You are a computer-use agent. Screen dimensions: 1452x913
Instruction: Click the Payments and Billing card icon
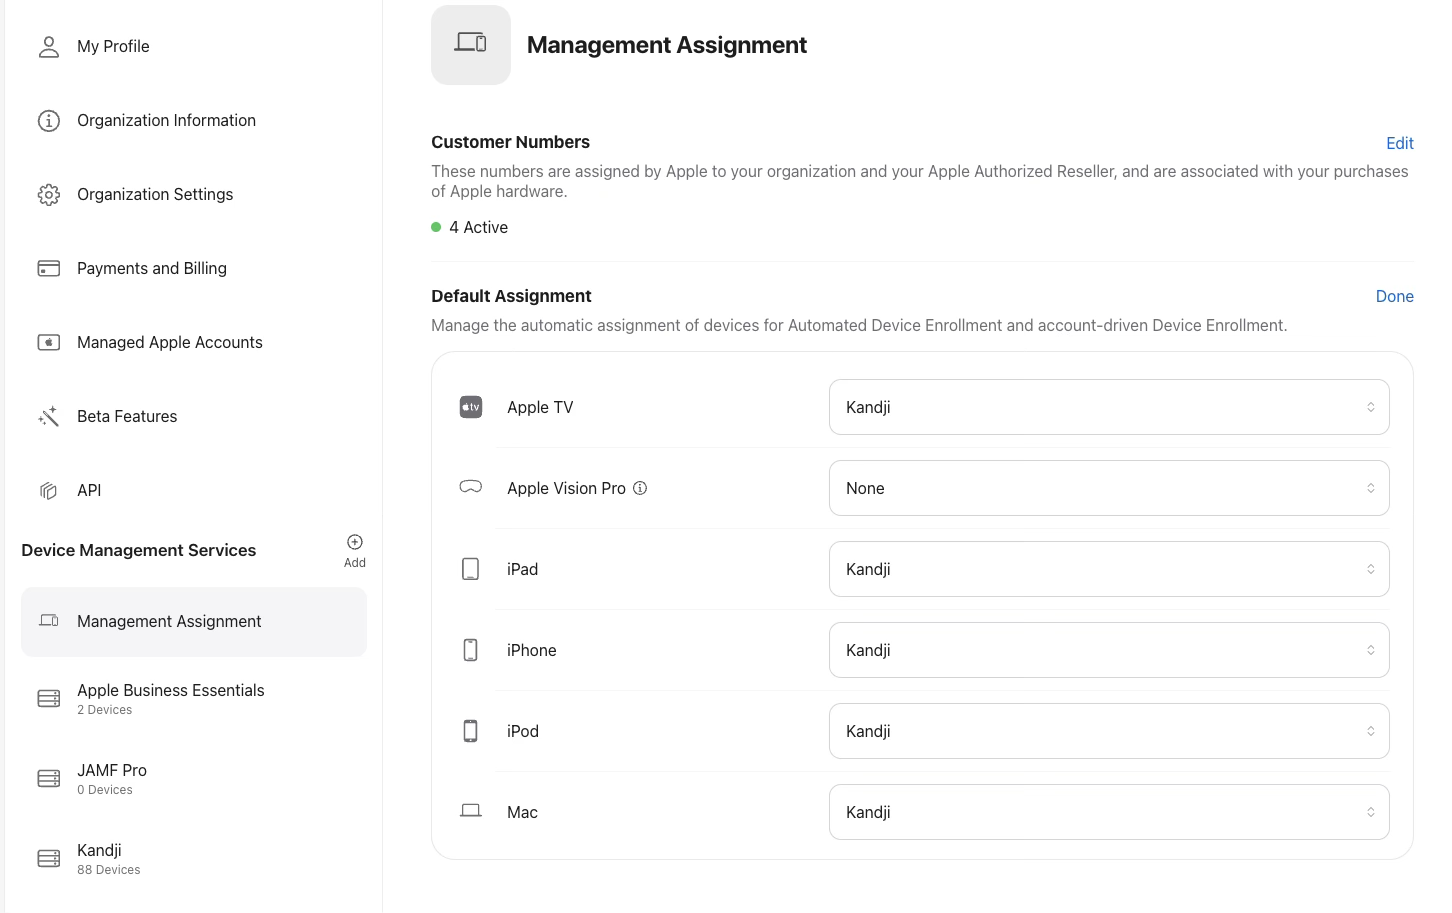48,268
